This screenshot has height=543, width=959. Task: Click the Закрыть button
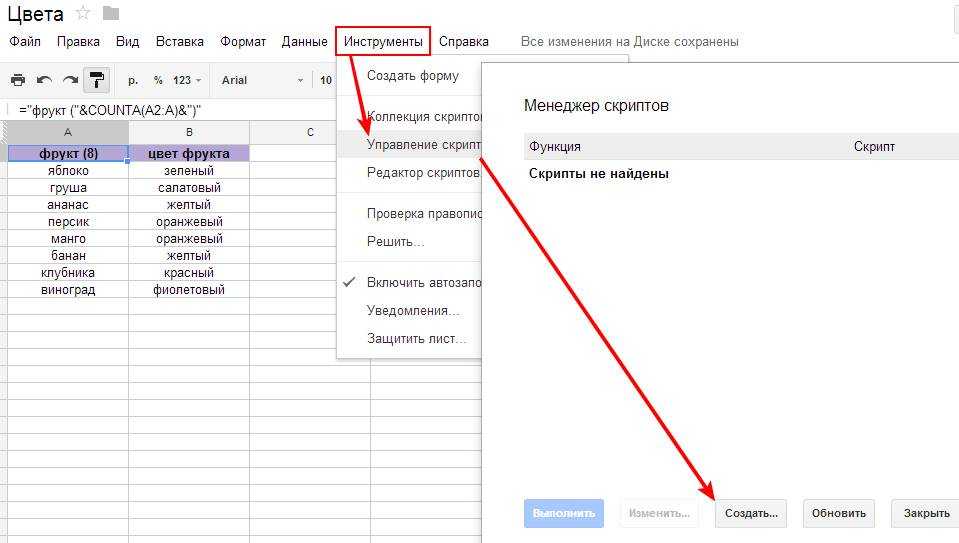[926, 513]
